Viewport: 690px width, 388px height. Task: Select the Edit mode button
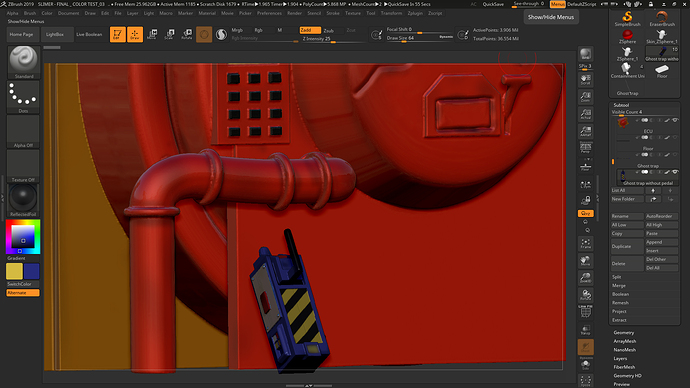[117, 34]
